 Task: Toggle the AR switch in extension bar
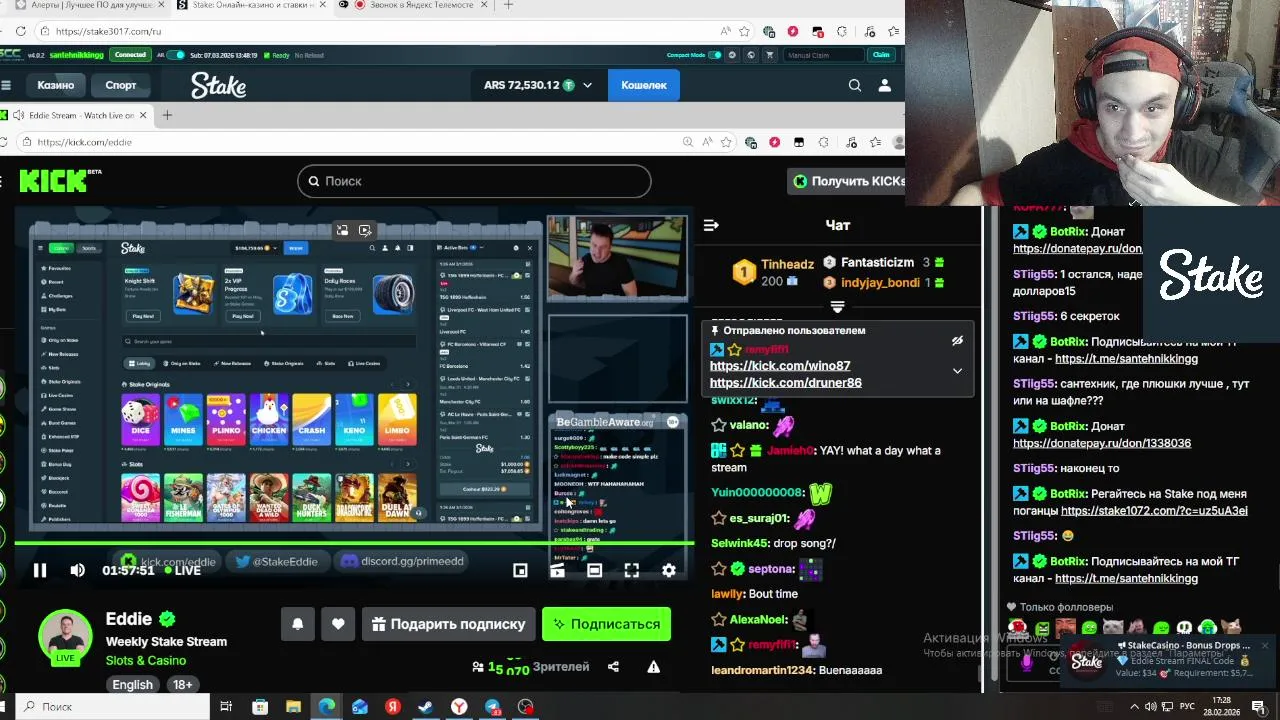173,55
